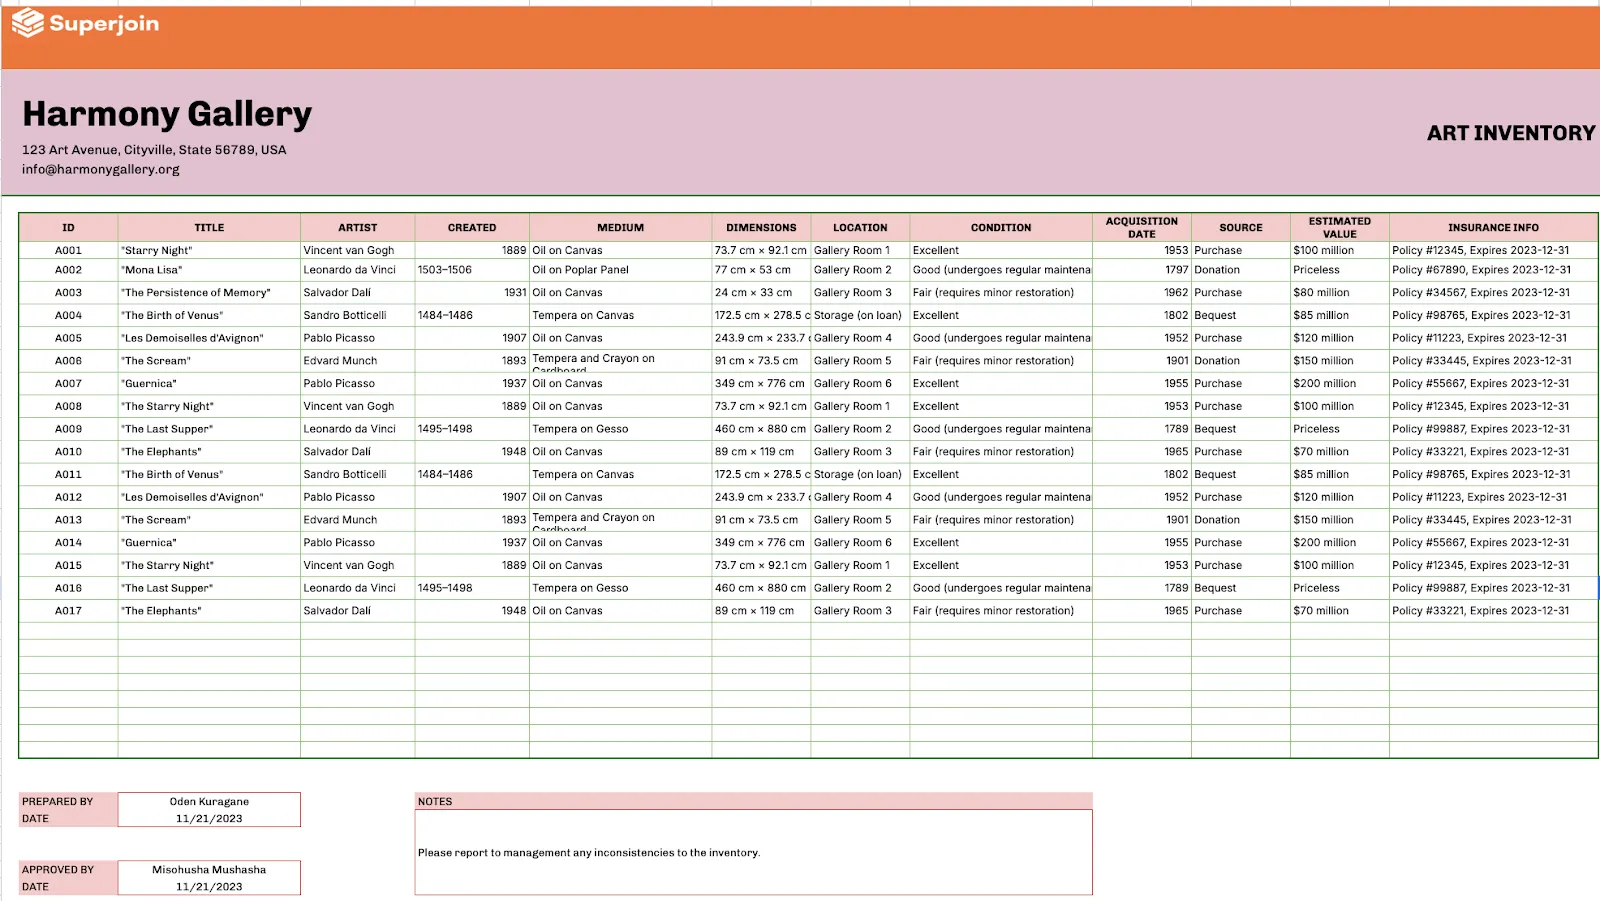This screenshot has height=901, width=1600.
Task: Select dimensions cell '77 cm × 53 cm'
Action: [x=761, y=270]
